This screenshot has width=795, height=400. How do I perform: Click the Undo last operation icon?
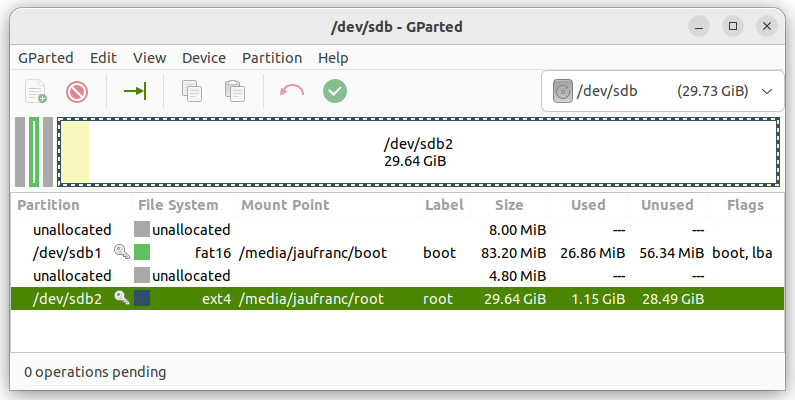click(292, 91)
